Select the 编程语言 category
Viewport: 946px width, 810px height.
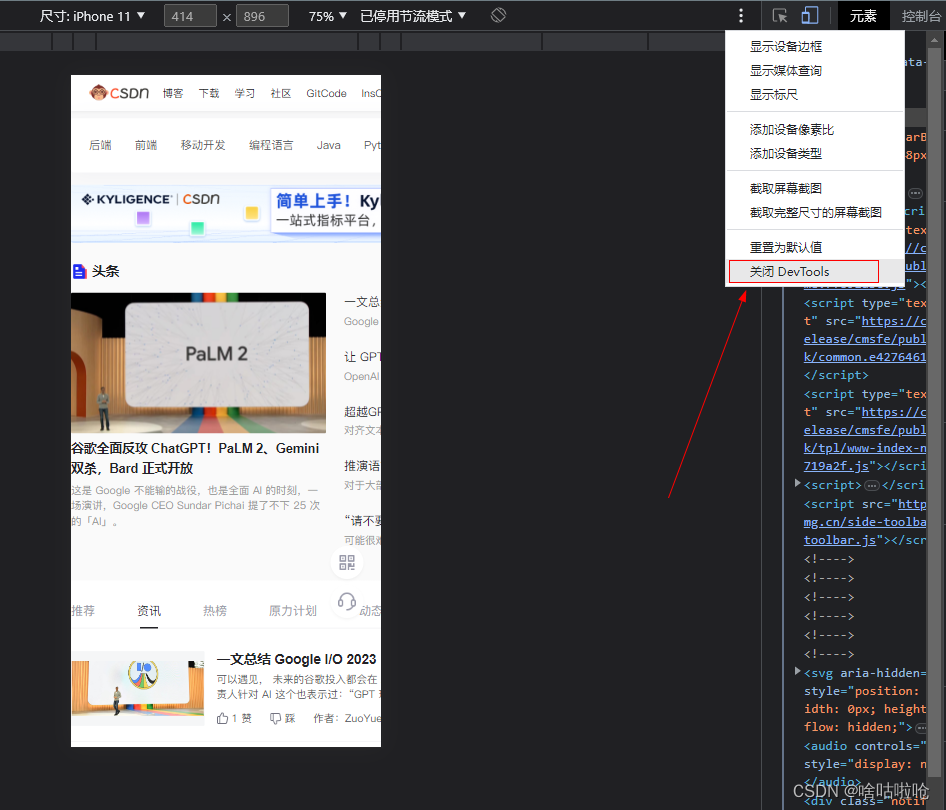pos(271,145)
